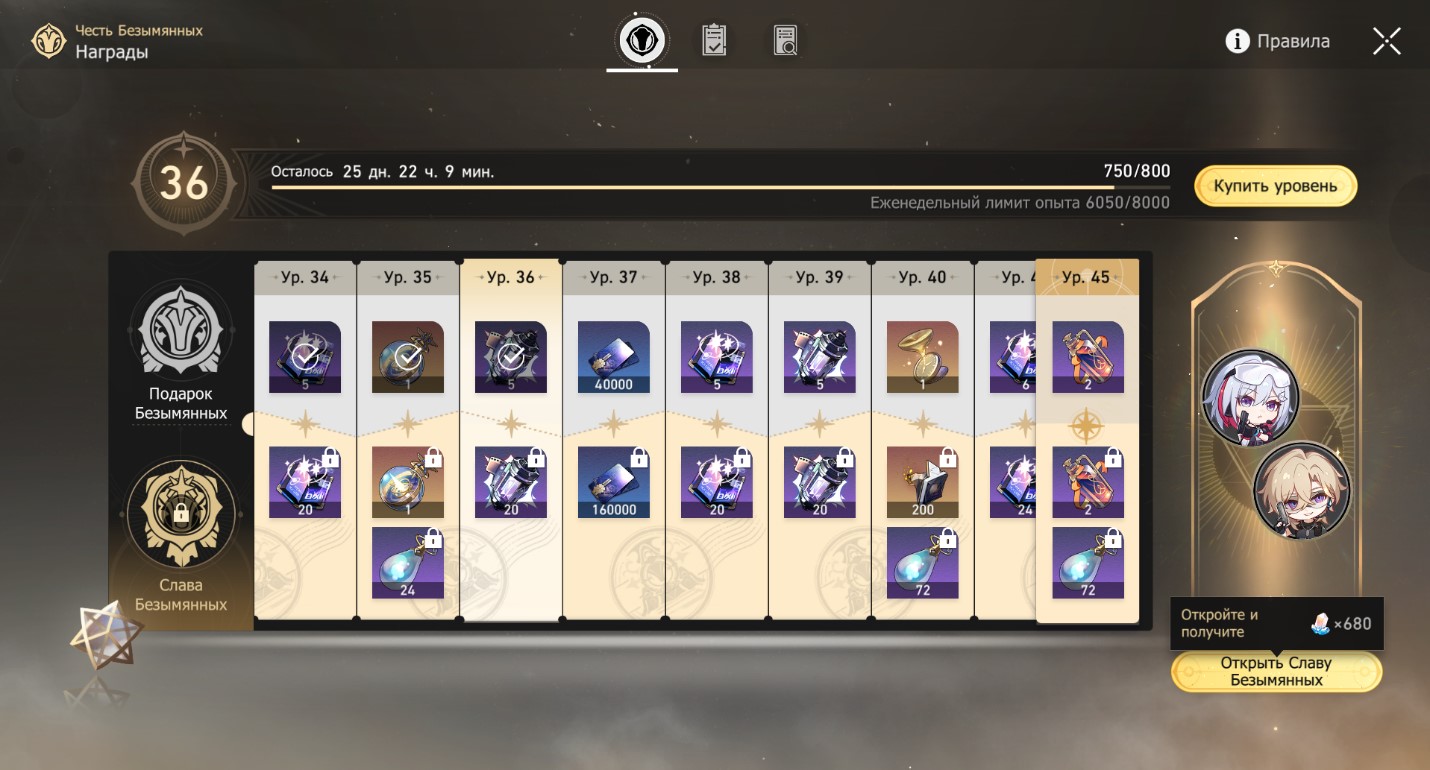1430x770 pixels.
Task: Click the claimed reward at Ур. 34
Action: pyautogui.click(x=305, y=357)
